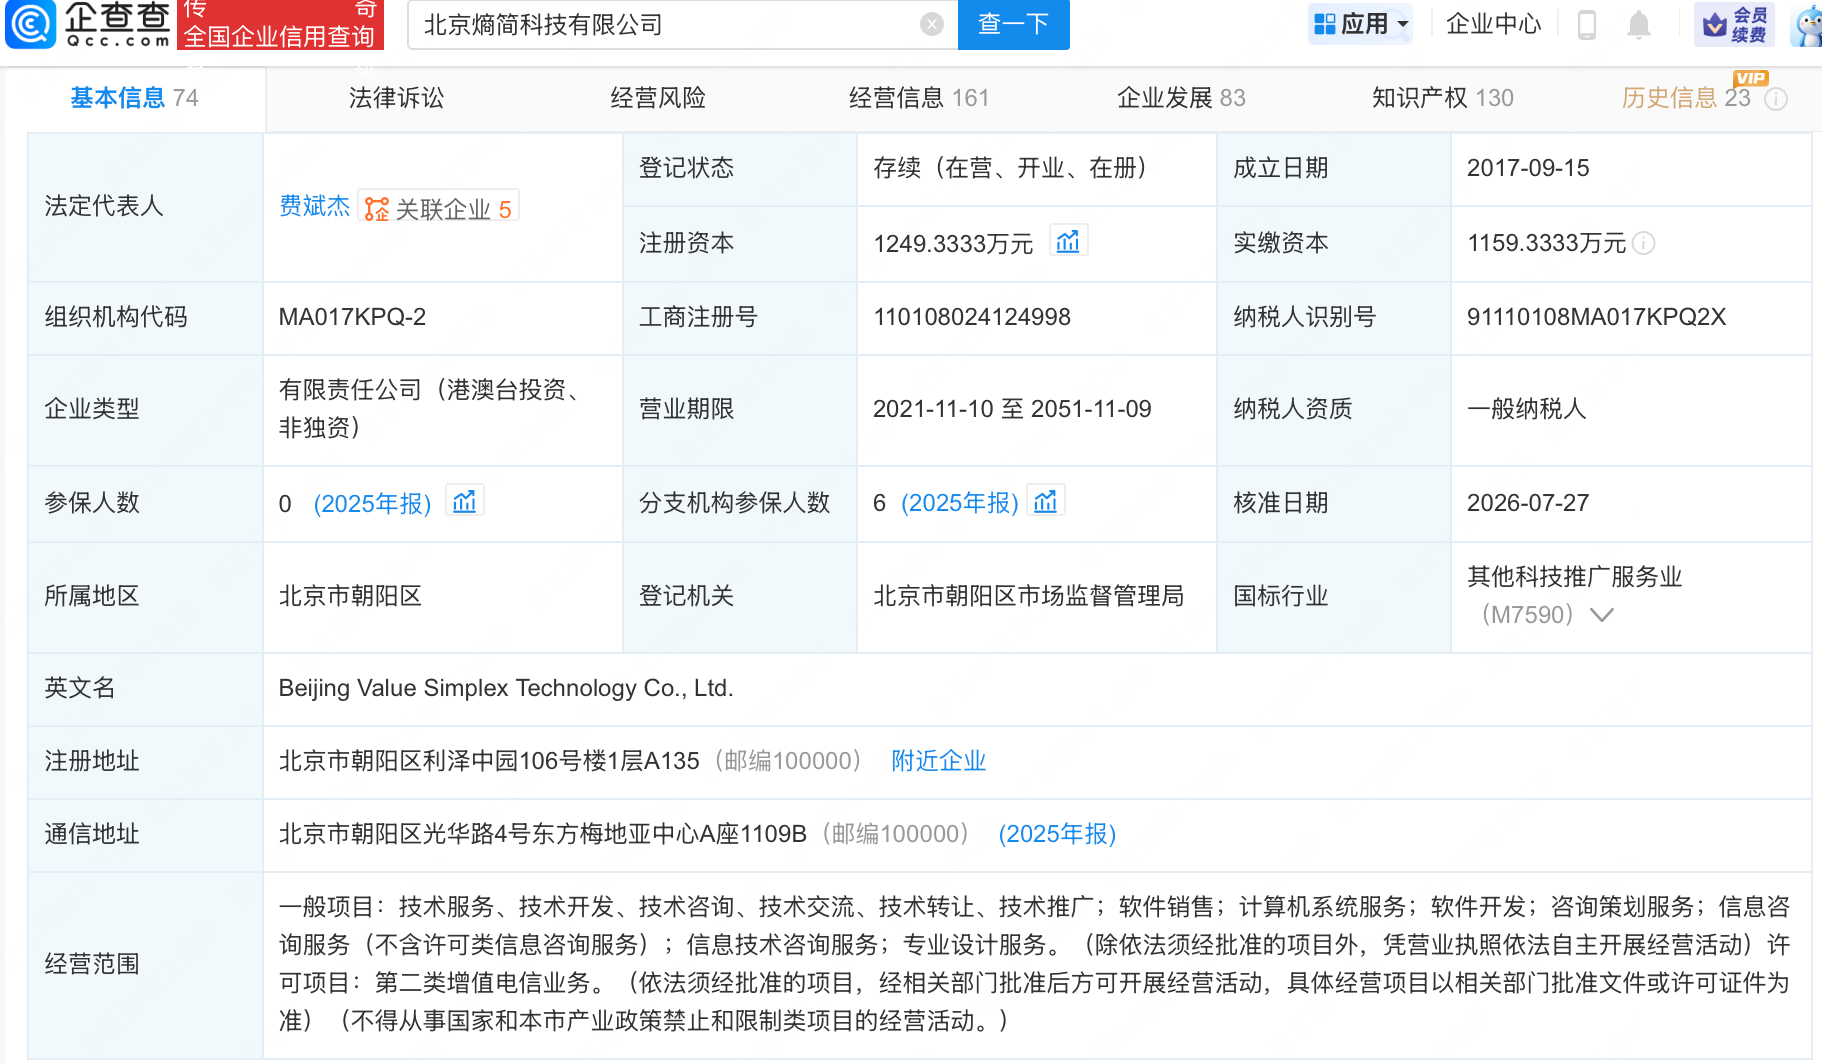1822x1064 pixels.
Task: Select the 通信地址 mailing address text
Action: [542, 834]
